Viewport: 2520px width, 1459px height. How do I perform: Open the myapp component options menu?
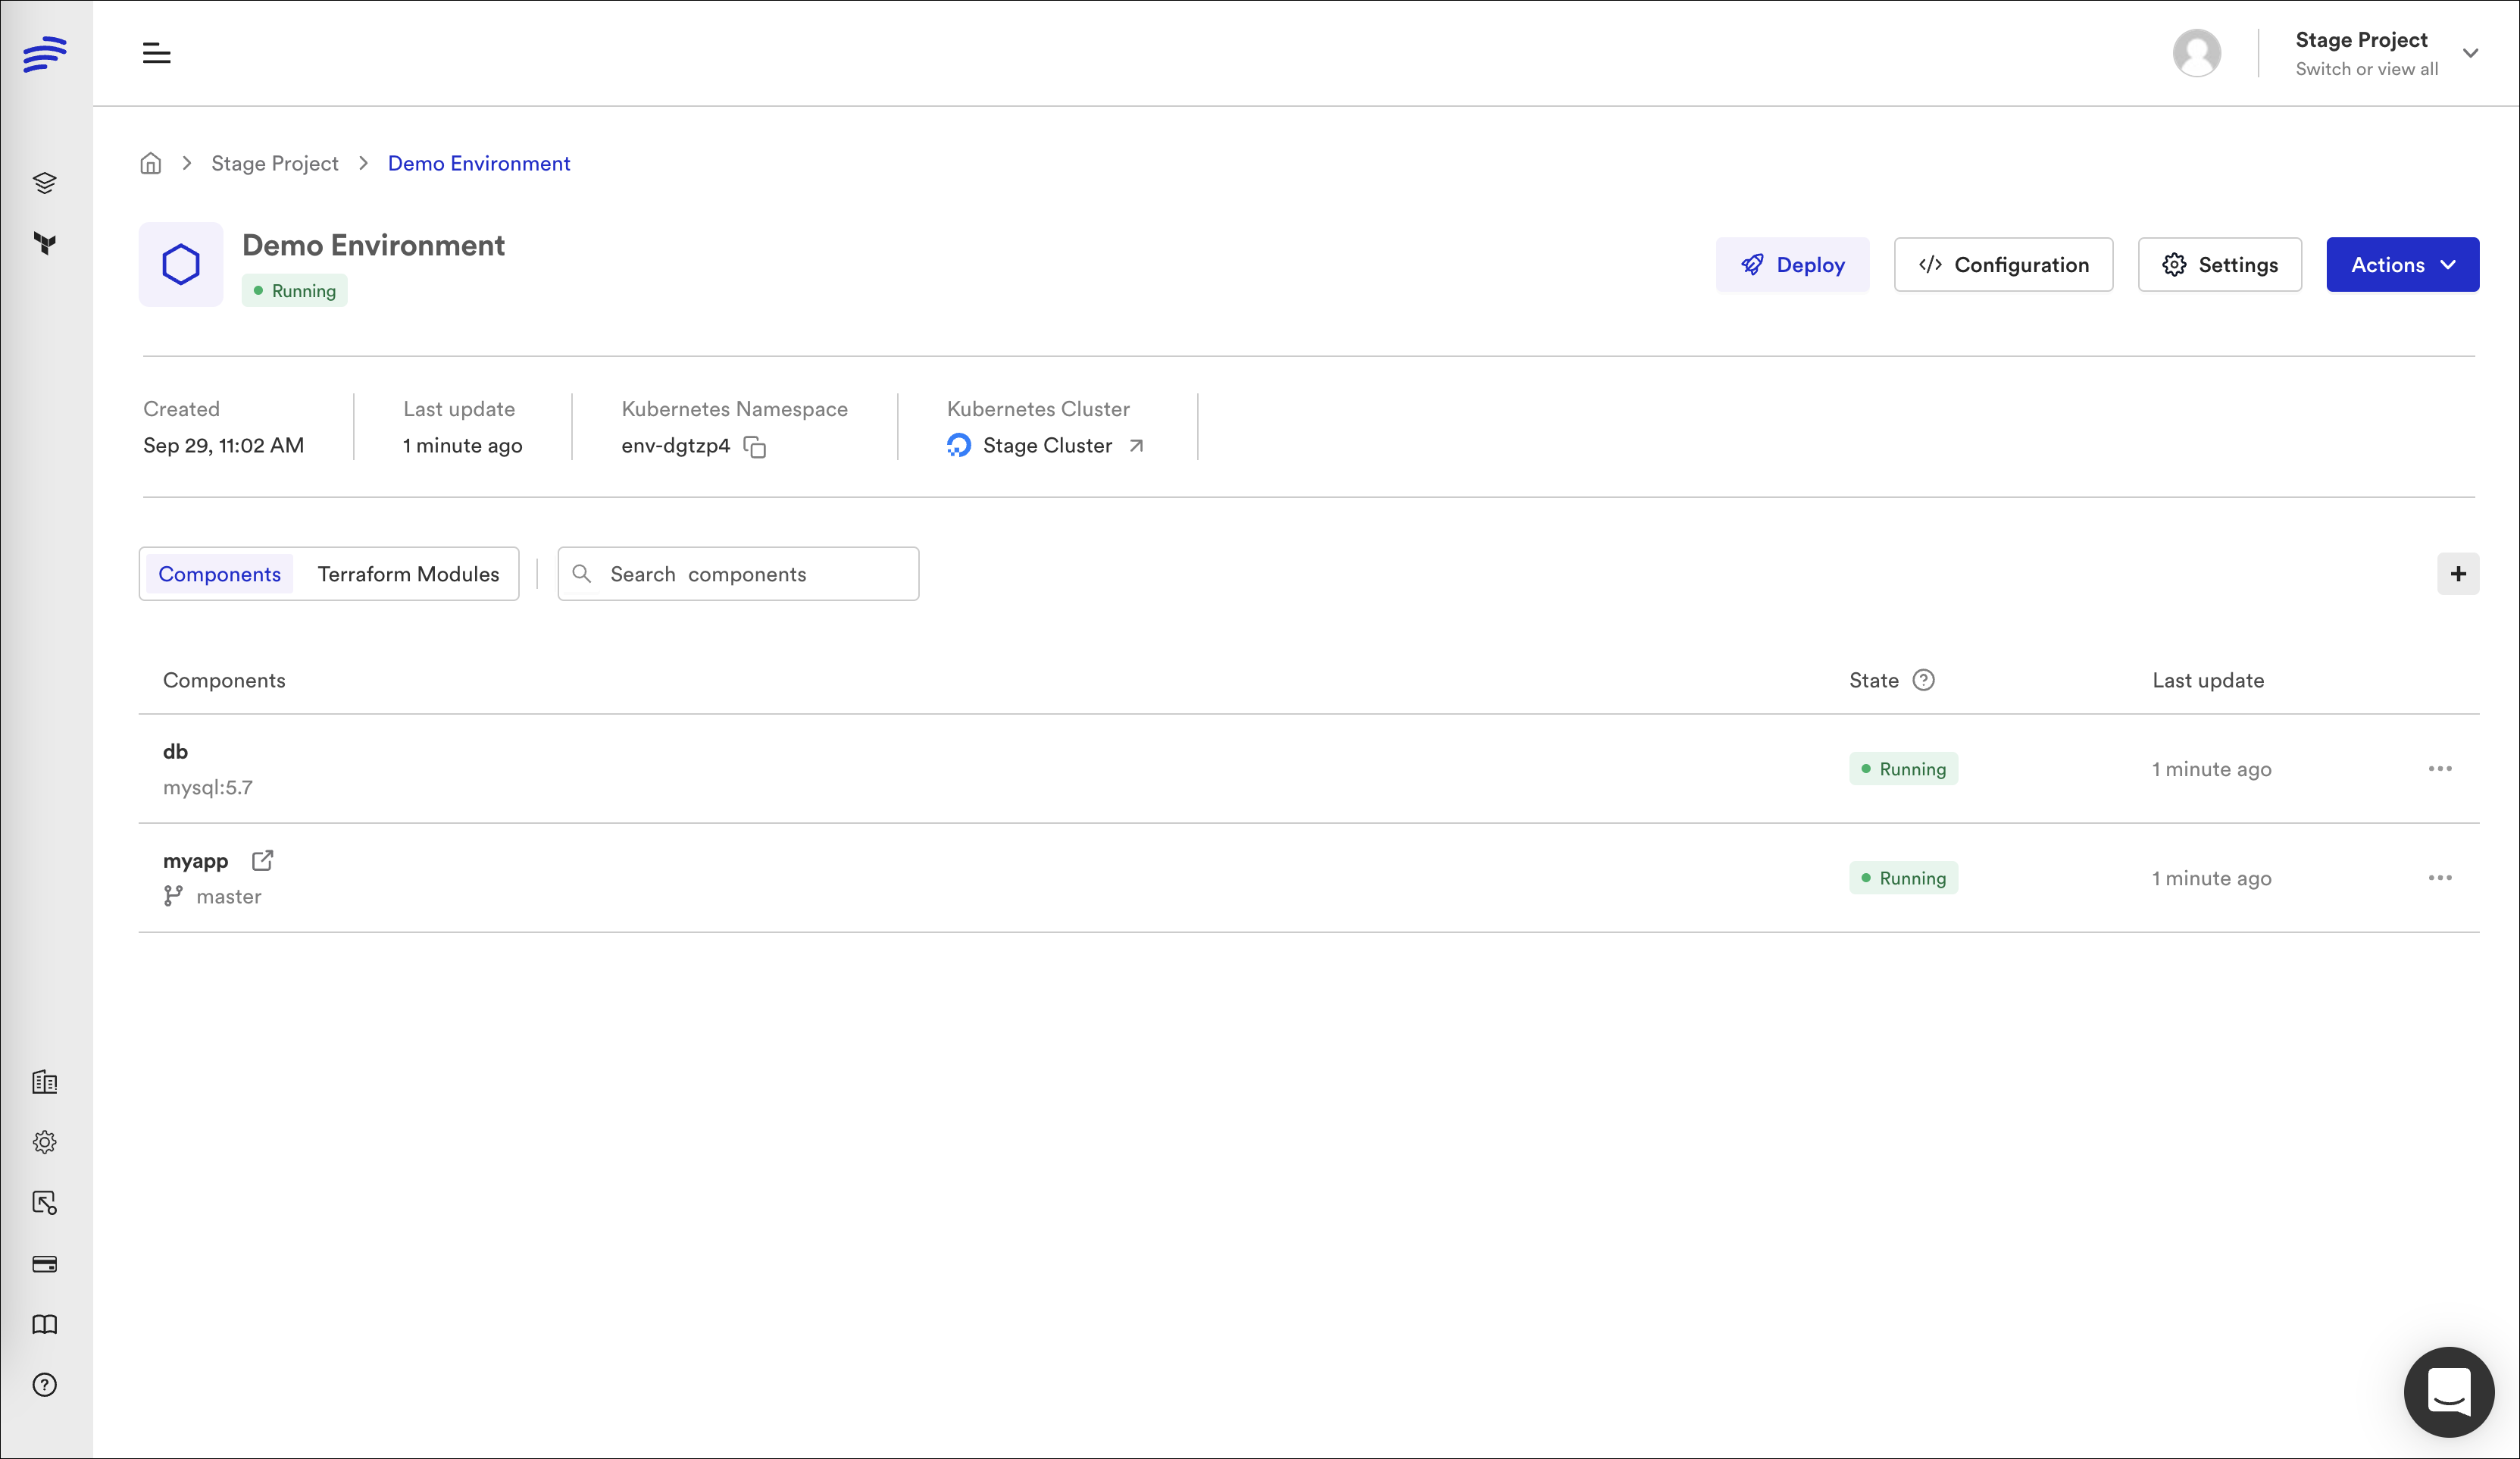(x=2440, y=877)
